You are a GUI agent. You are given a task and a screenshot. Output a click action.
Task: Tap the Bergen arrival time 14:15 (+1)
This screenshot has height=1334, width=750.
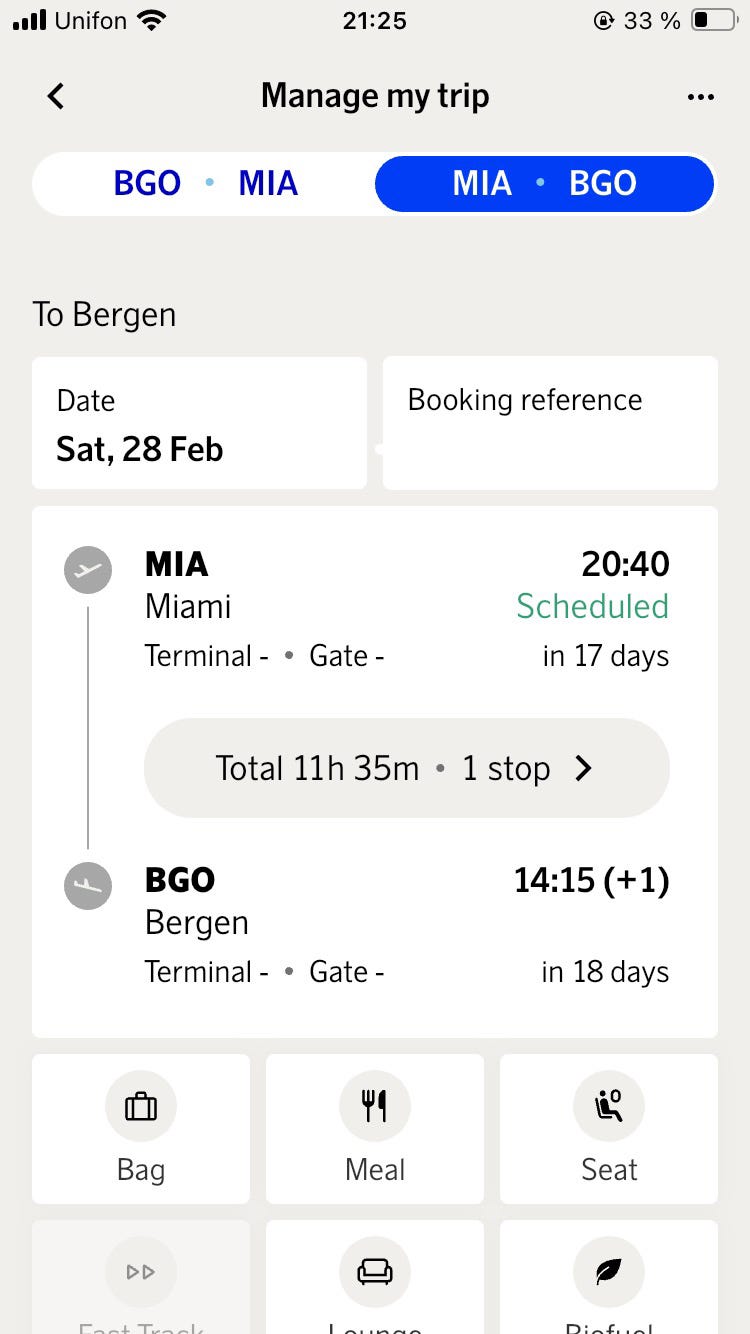(591, 880)
